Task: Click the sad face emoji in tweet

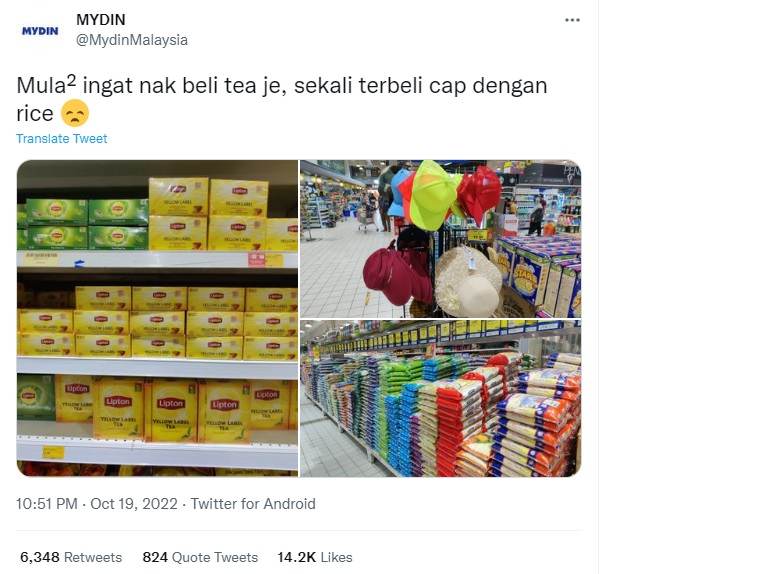Action: coord(75,113)
